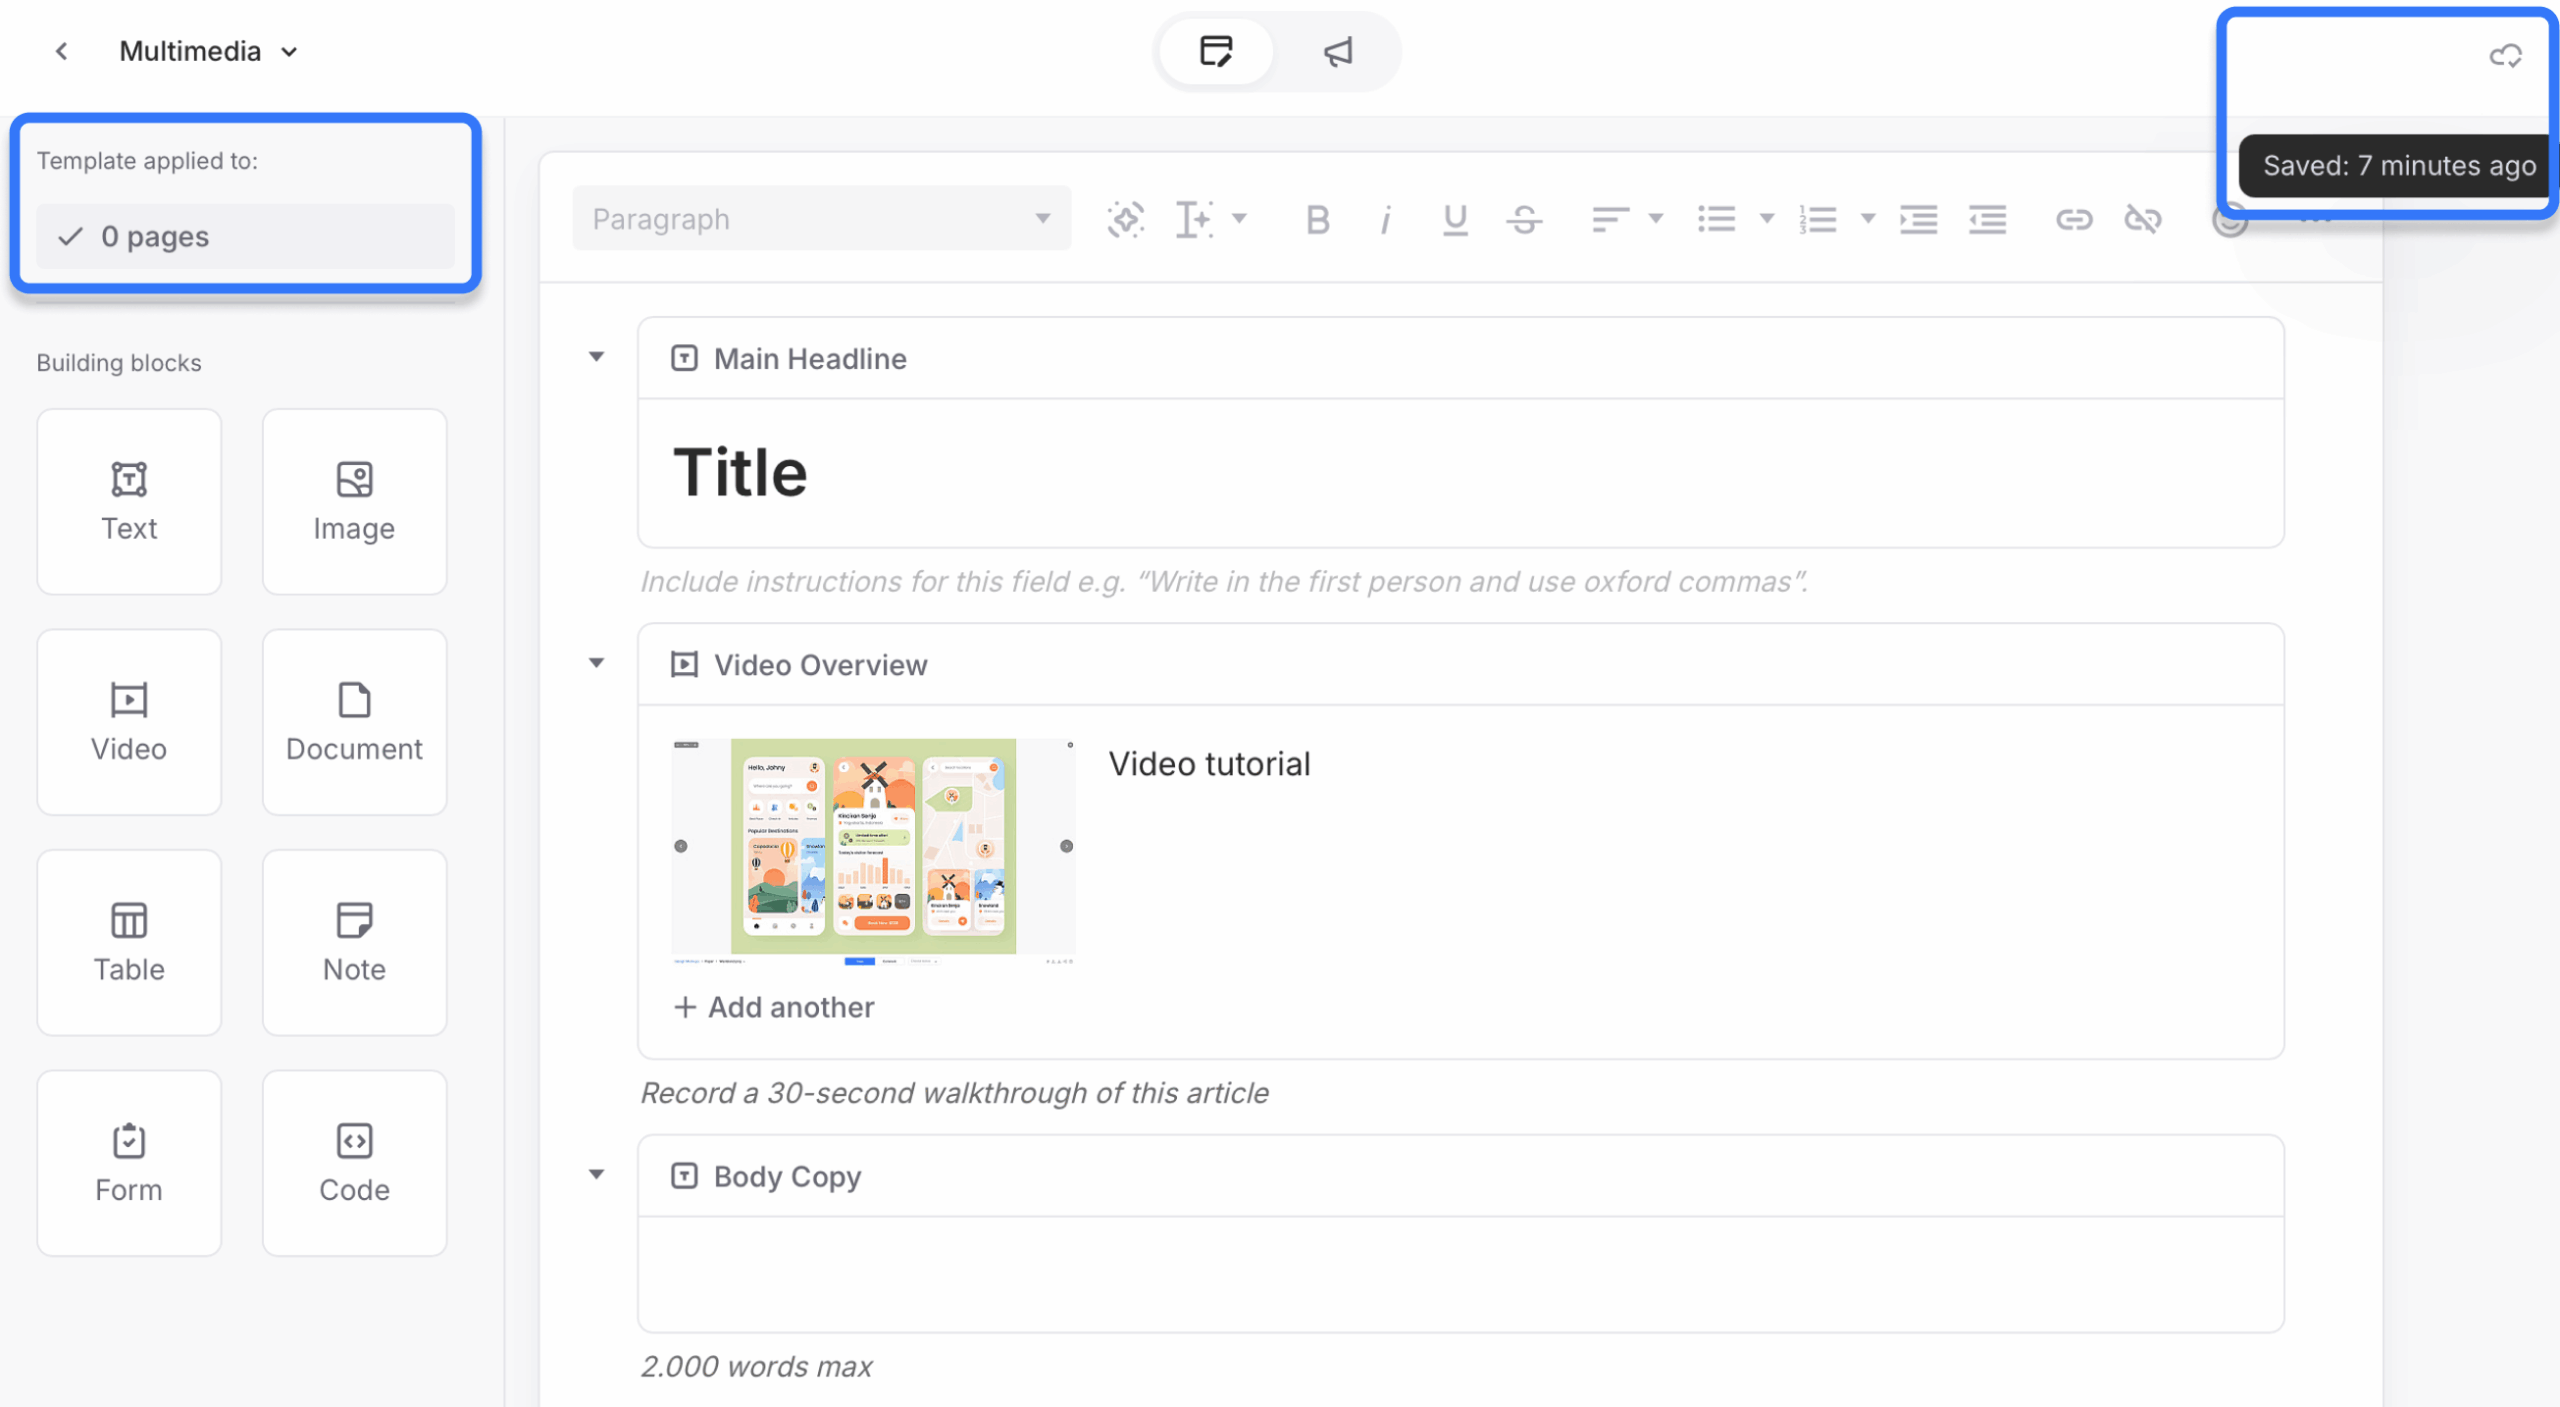Screen dimensions: 2560x1407
Task: Add a Document building block
Action: click(x=354, y=722)
